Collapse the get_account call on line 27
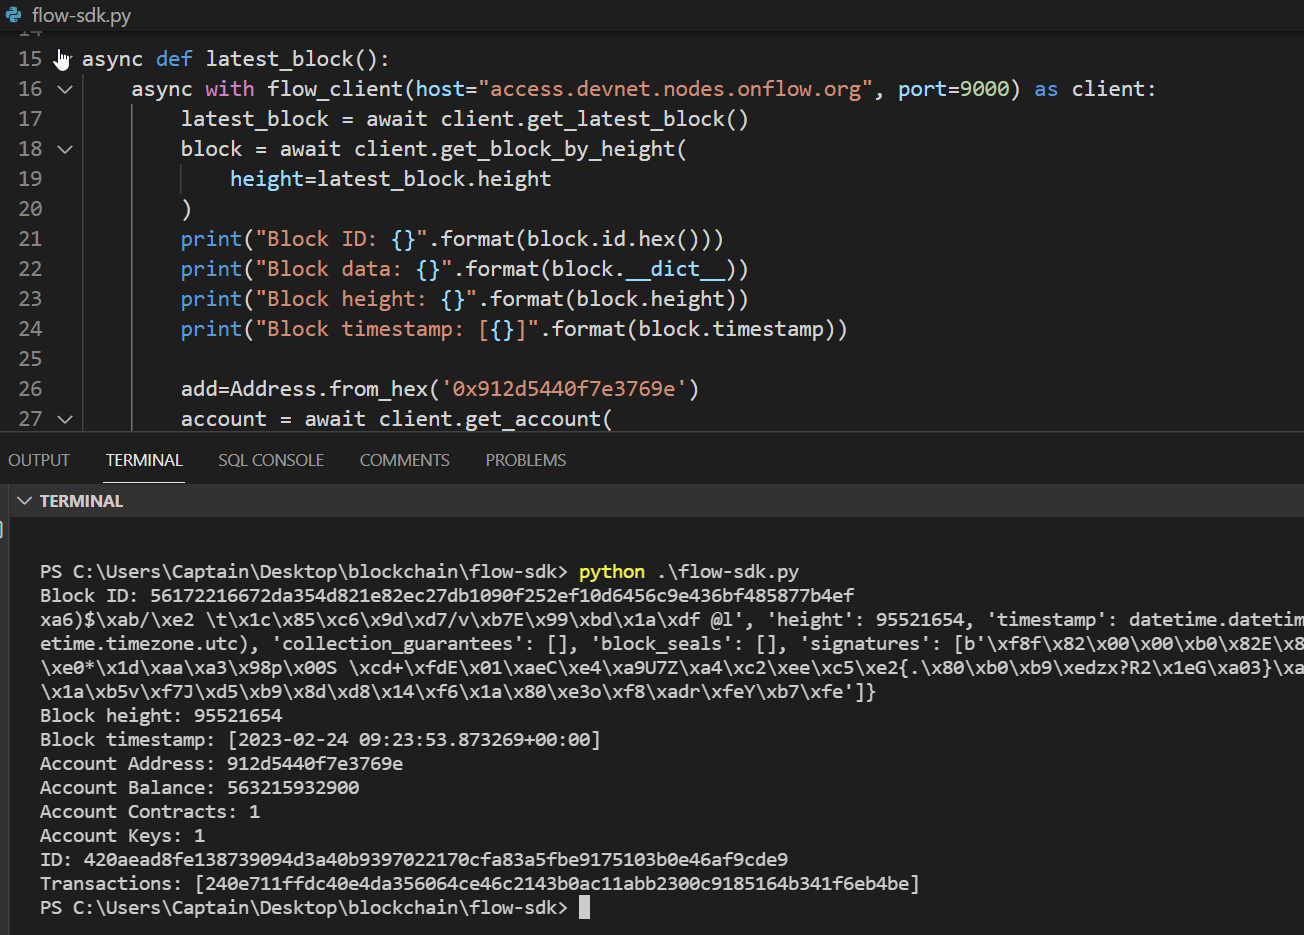This screenshot has width=1304, height=935. pyautogui.click(x=64, y=418)
